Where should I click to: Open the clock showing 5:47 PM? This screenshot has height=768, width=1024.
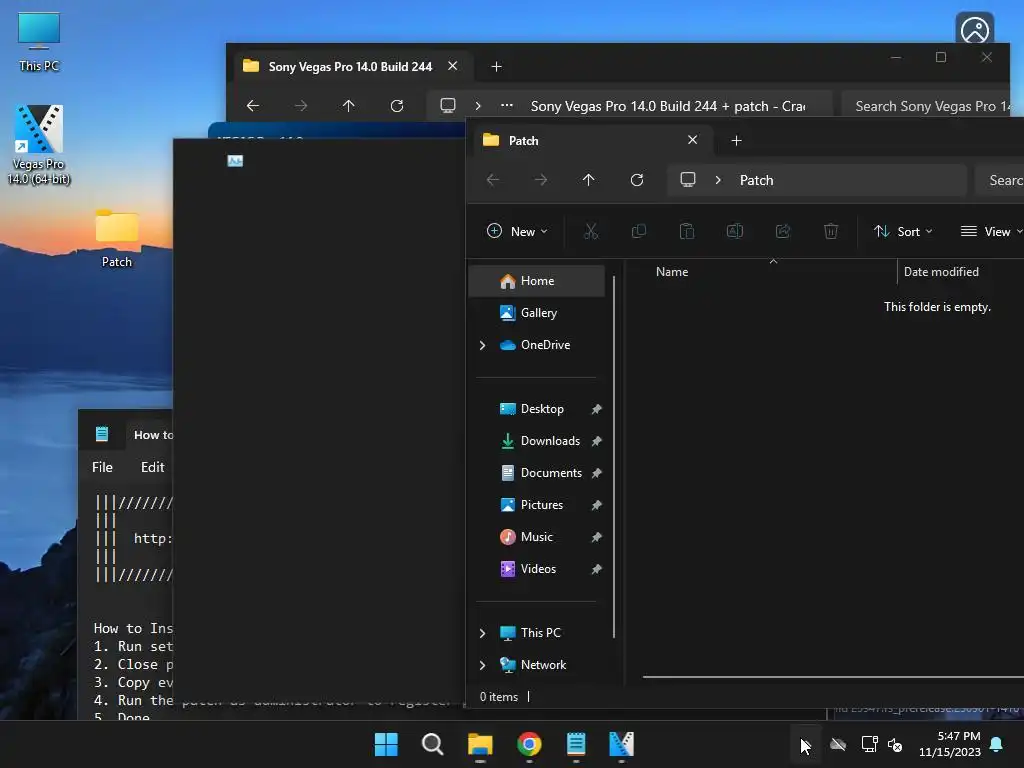coord(950,744)
